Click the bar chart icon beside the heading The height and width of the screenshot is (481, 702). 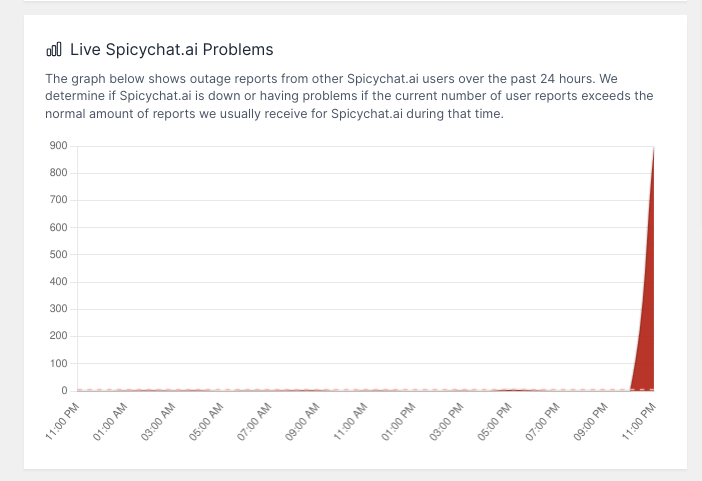click(54, 49)
